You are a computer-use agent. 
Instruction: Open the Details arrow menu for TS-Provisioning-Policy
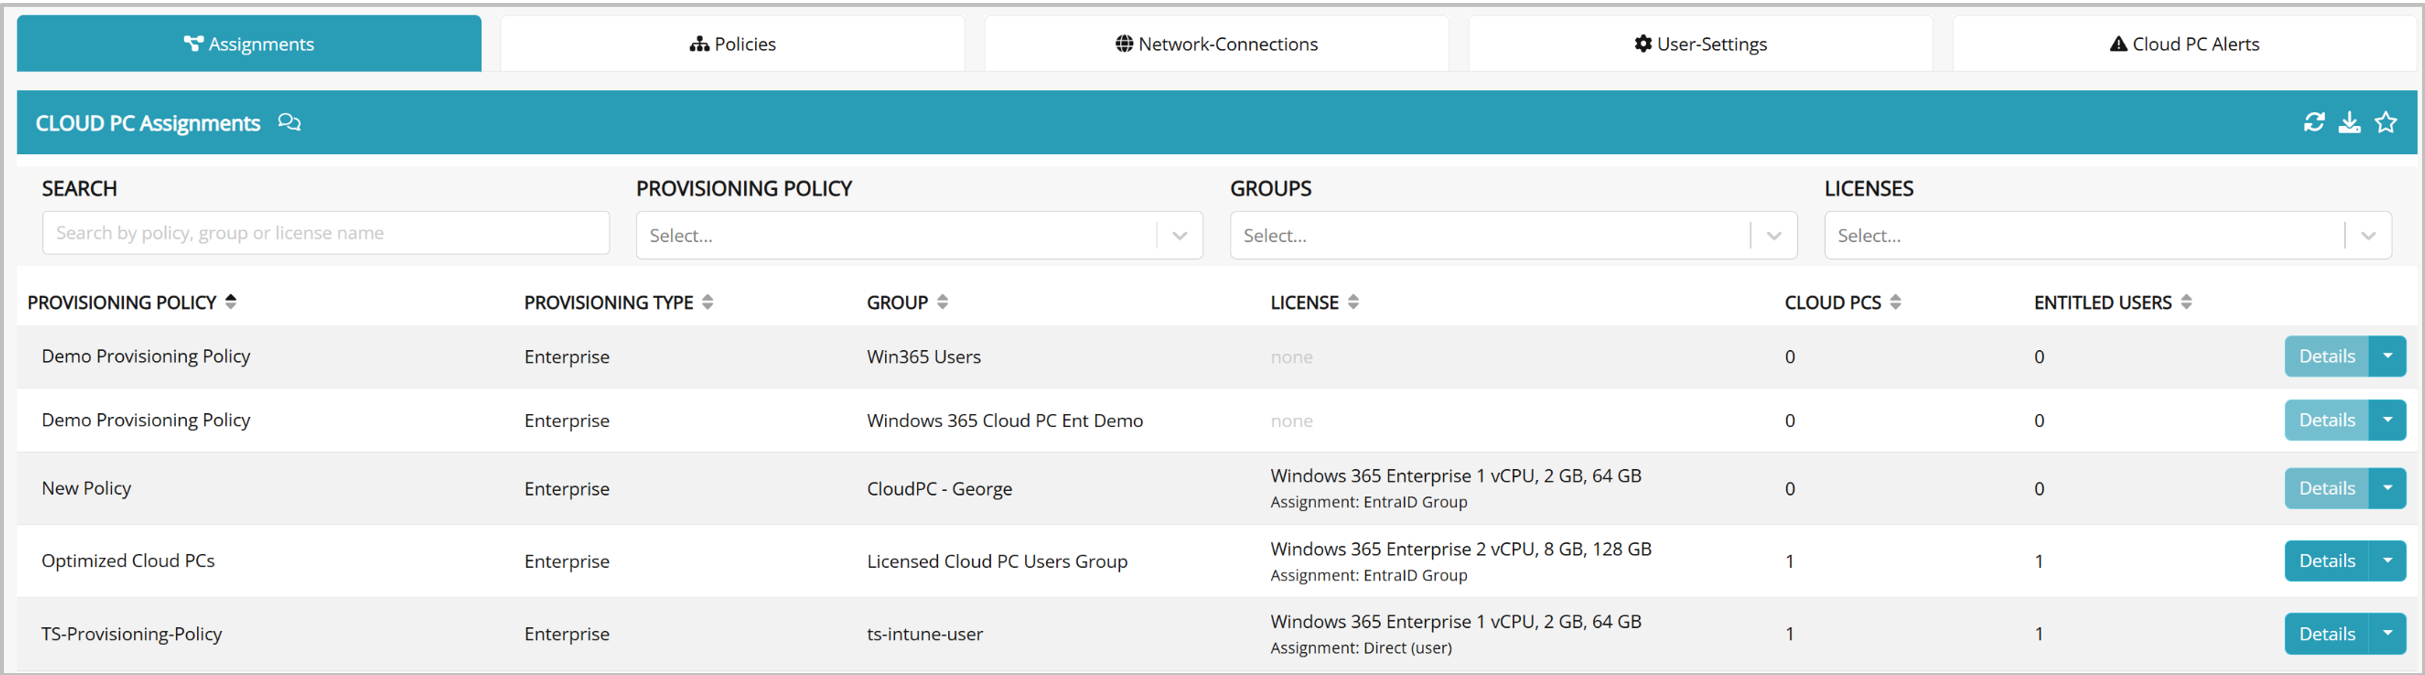2387,634
